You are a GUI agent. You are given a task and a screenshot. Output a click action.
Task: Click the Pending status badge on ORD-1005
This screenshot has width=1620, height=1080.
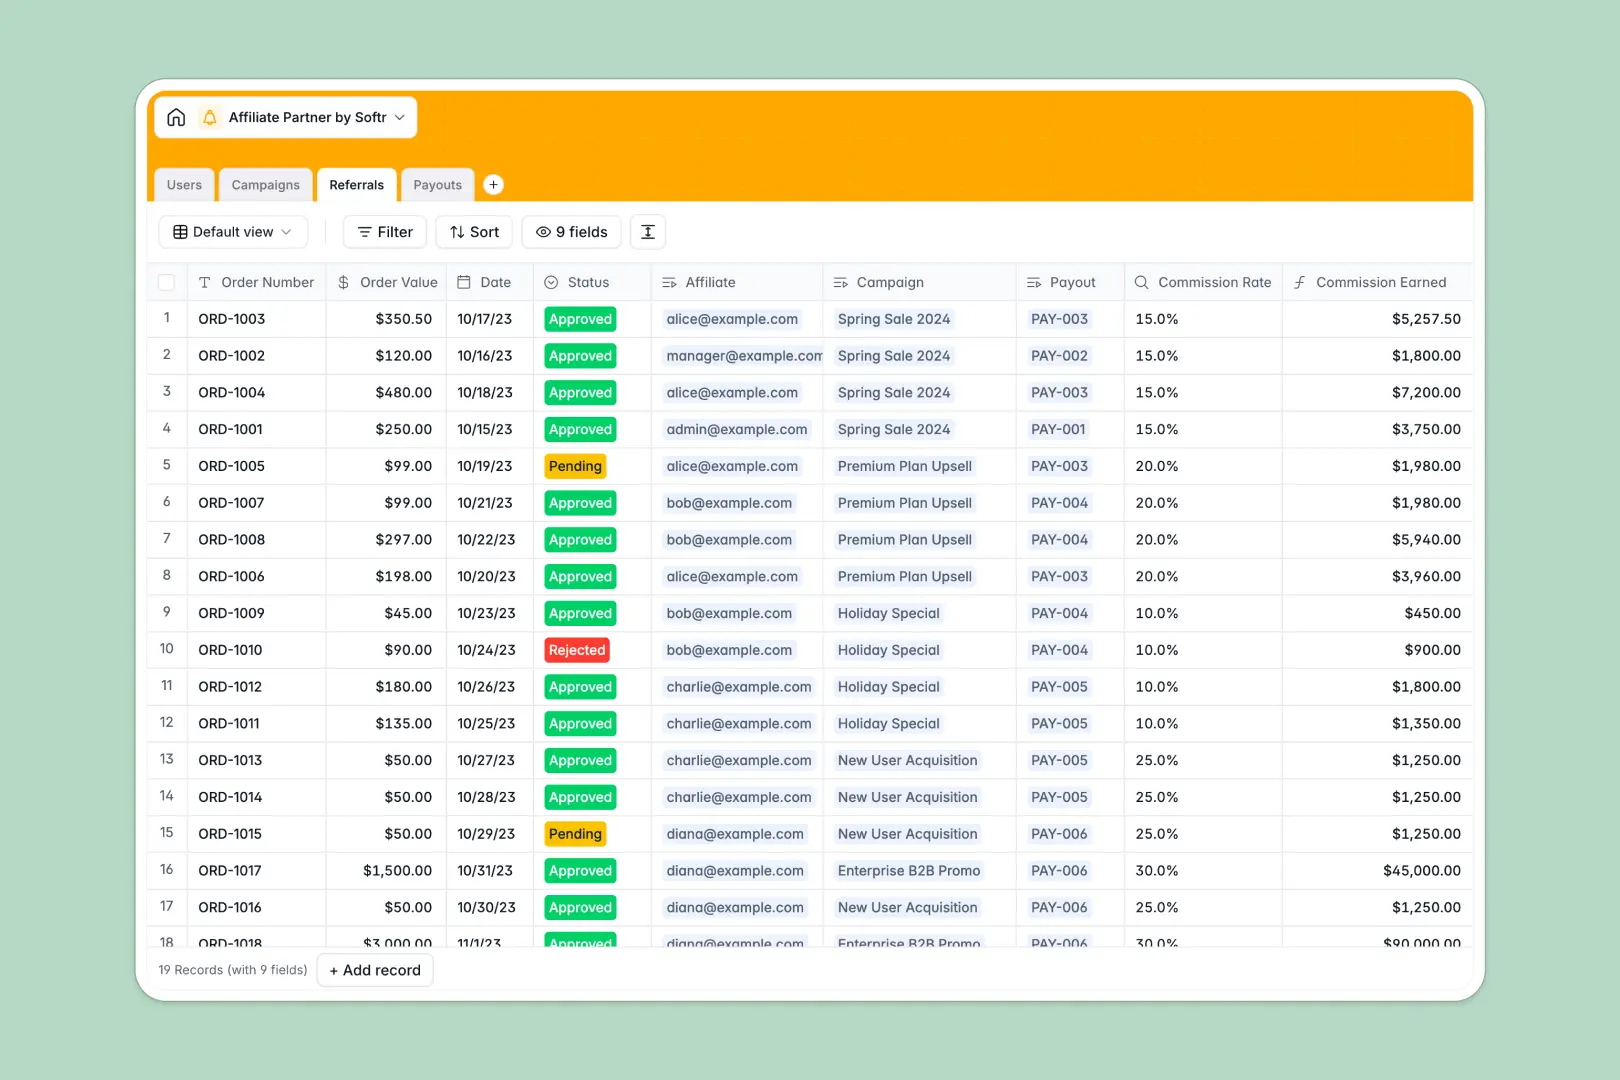[575, 465]
